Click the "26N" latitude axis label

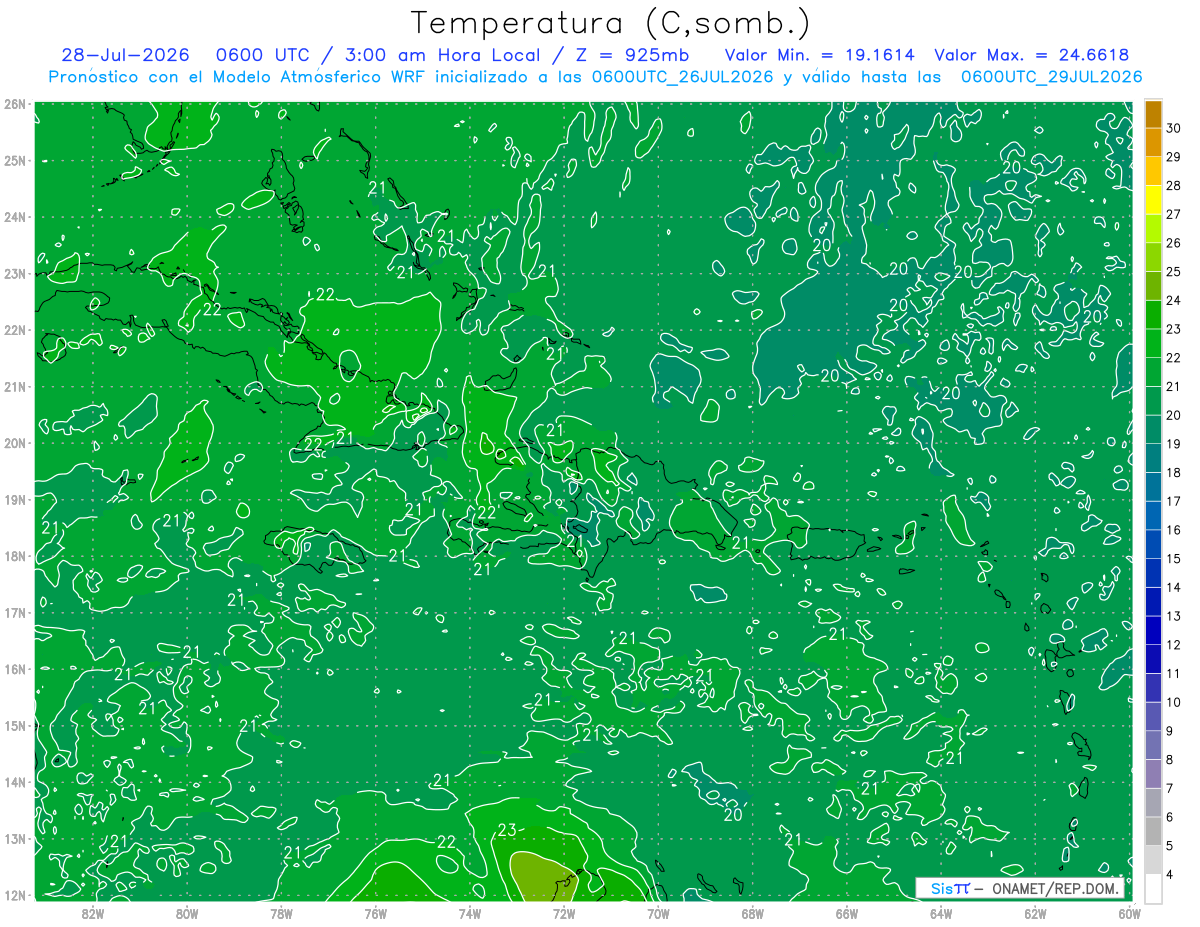coord(14,104)
